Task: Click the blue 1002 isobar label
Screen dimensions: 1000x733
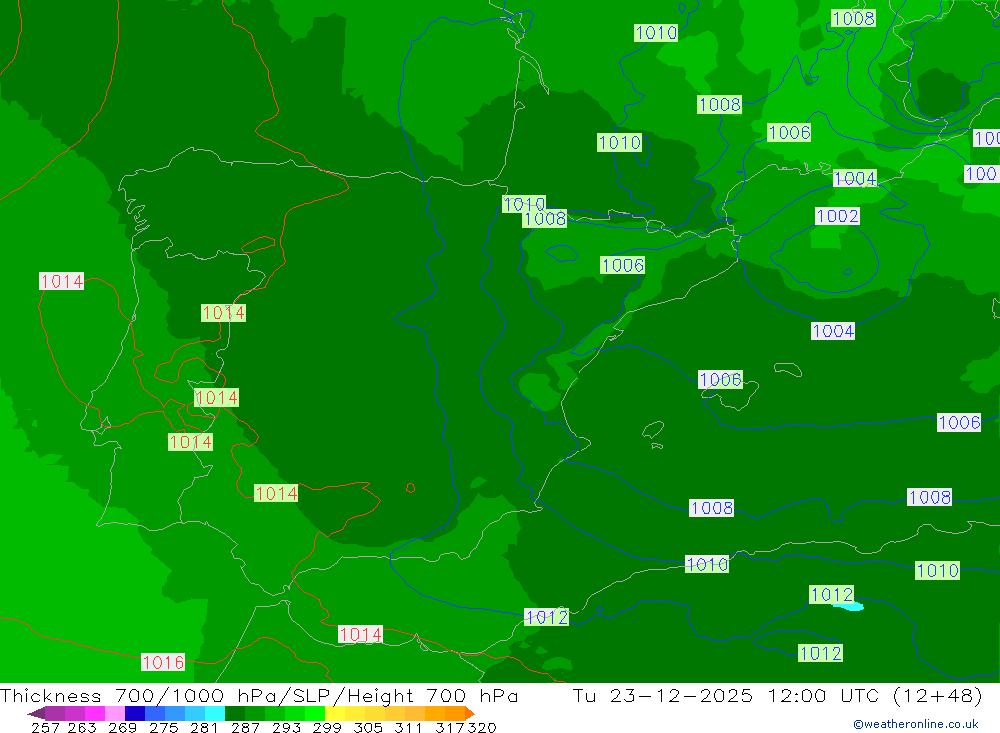Action: coord(837,216)
